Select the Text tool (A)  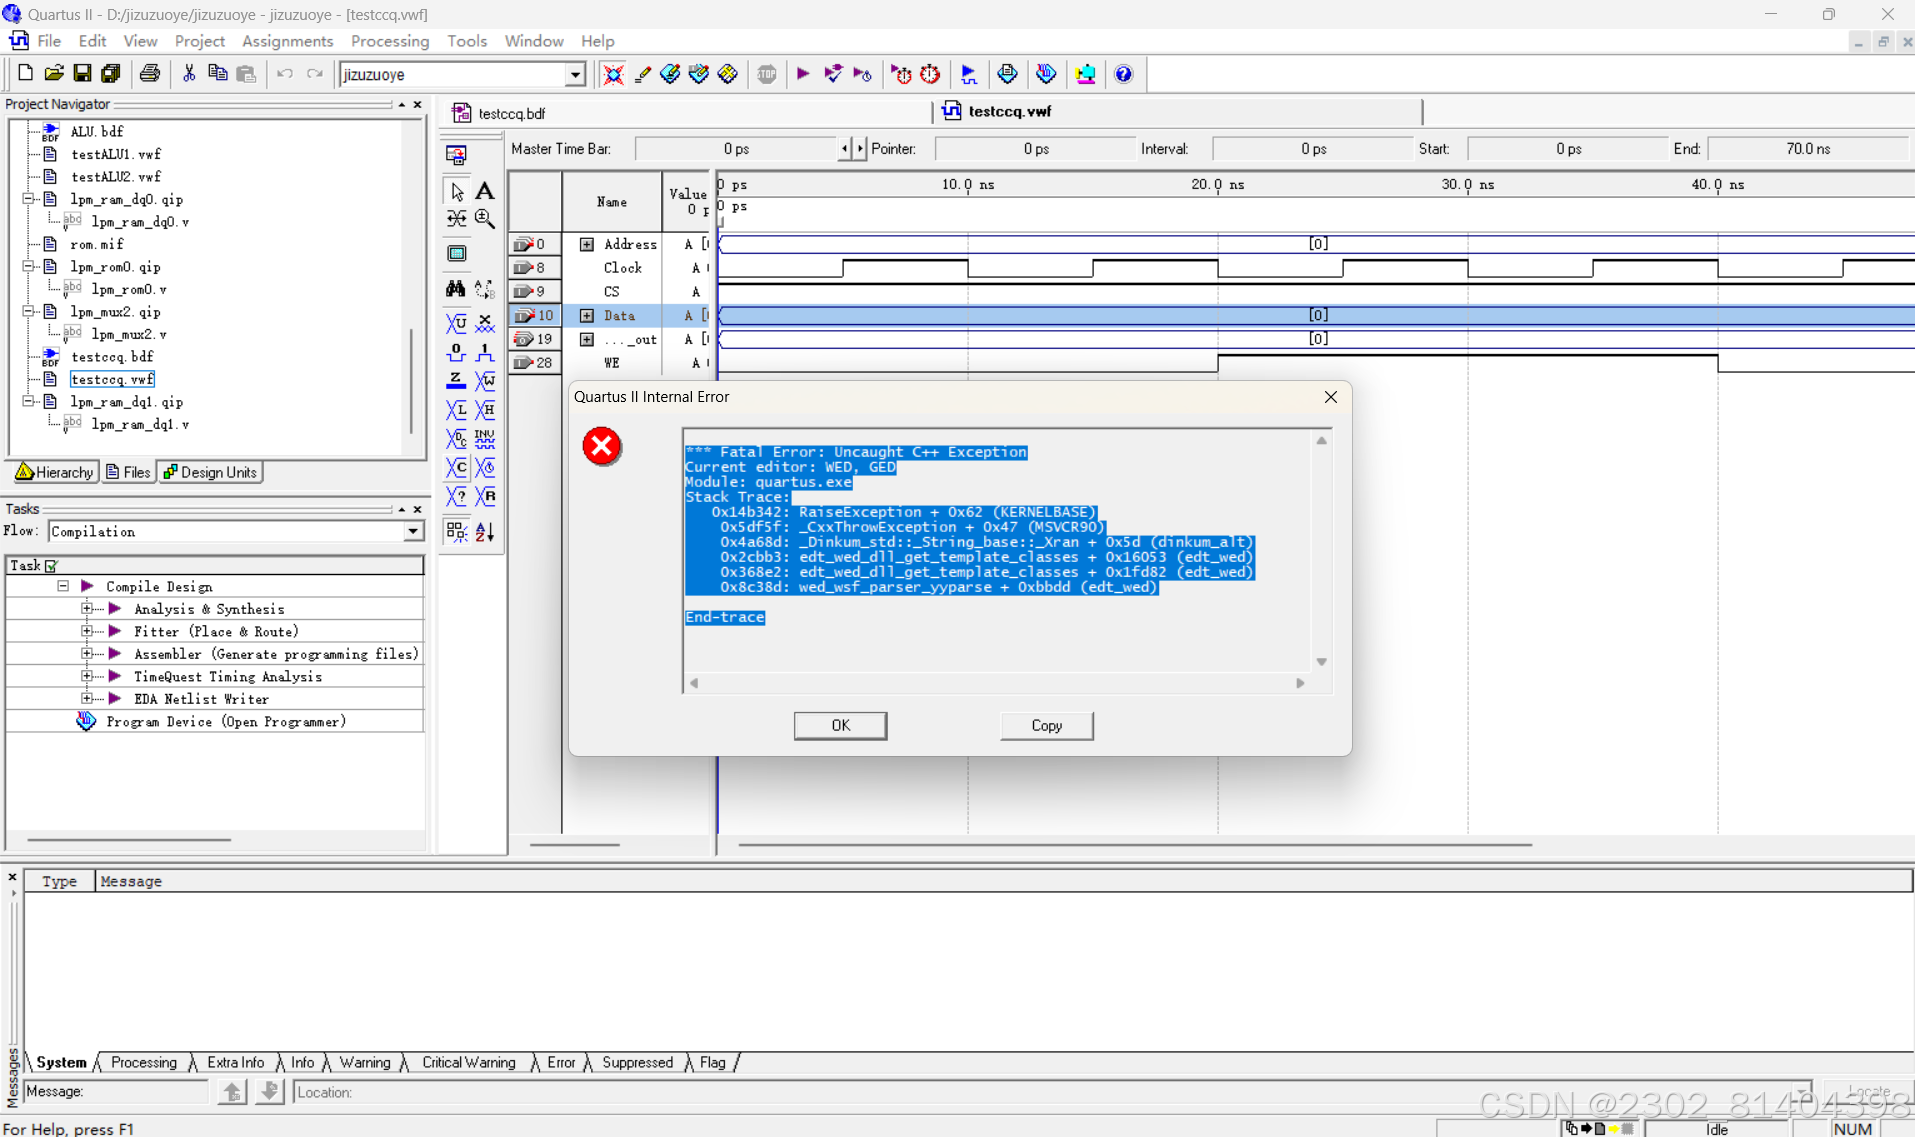pos(485,191)
